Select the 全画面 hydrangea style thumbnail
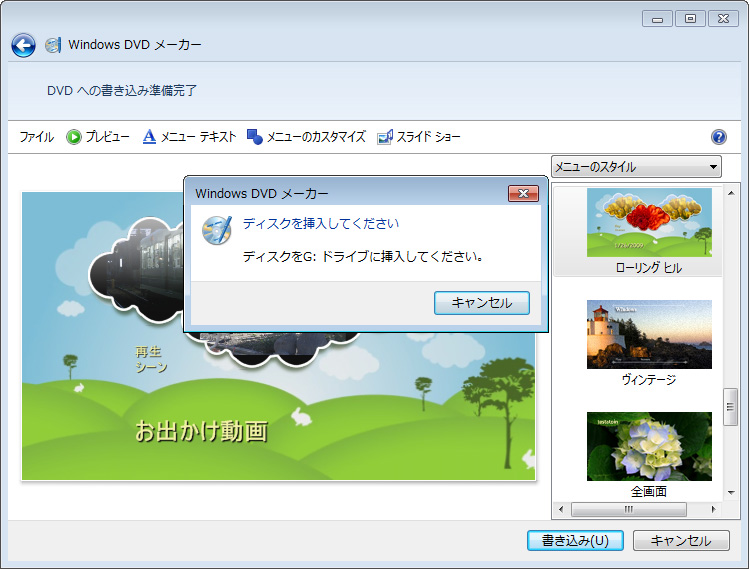This screenshot has height=569, width=749. point(649,446)
